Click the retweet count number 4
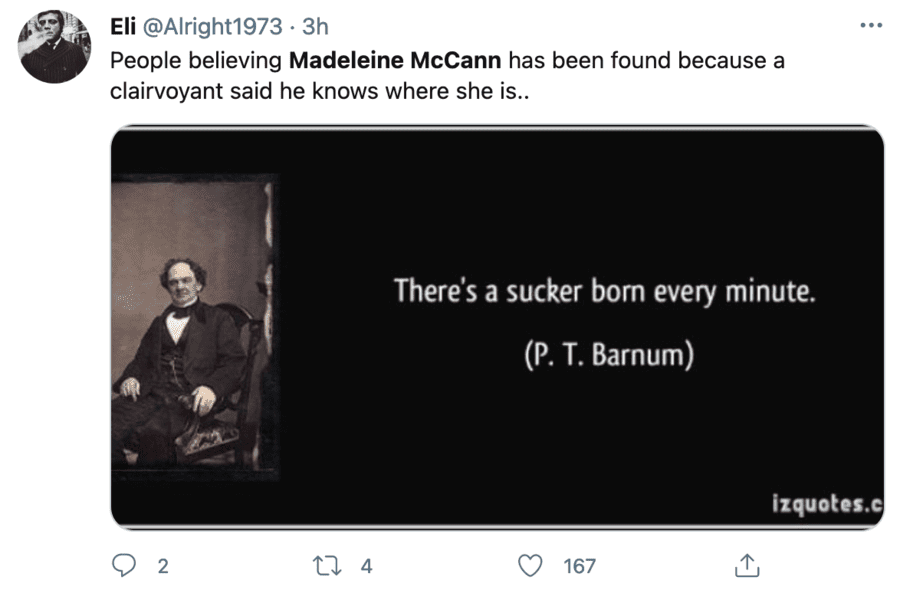The image size is (900, 590). [366, 566]
